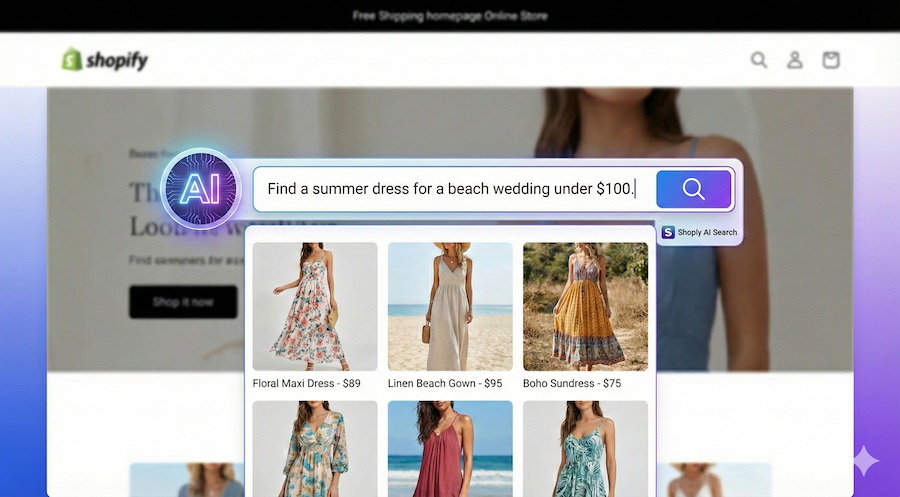Click the glowing AI circle badge
The height and width of the screenshot is (497, 900).
click(200, 189)
